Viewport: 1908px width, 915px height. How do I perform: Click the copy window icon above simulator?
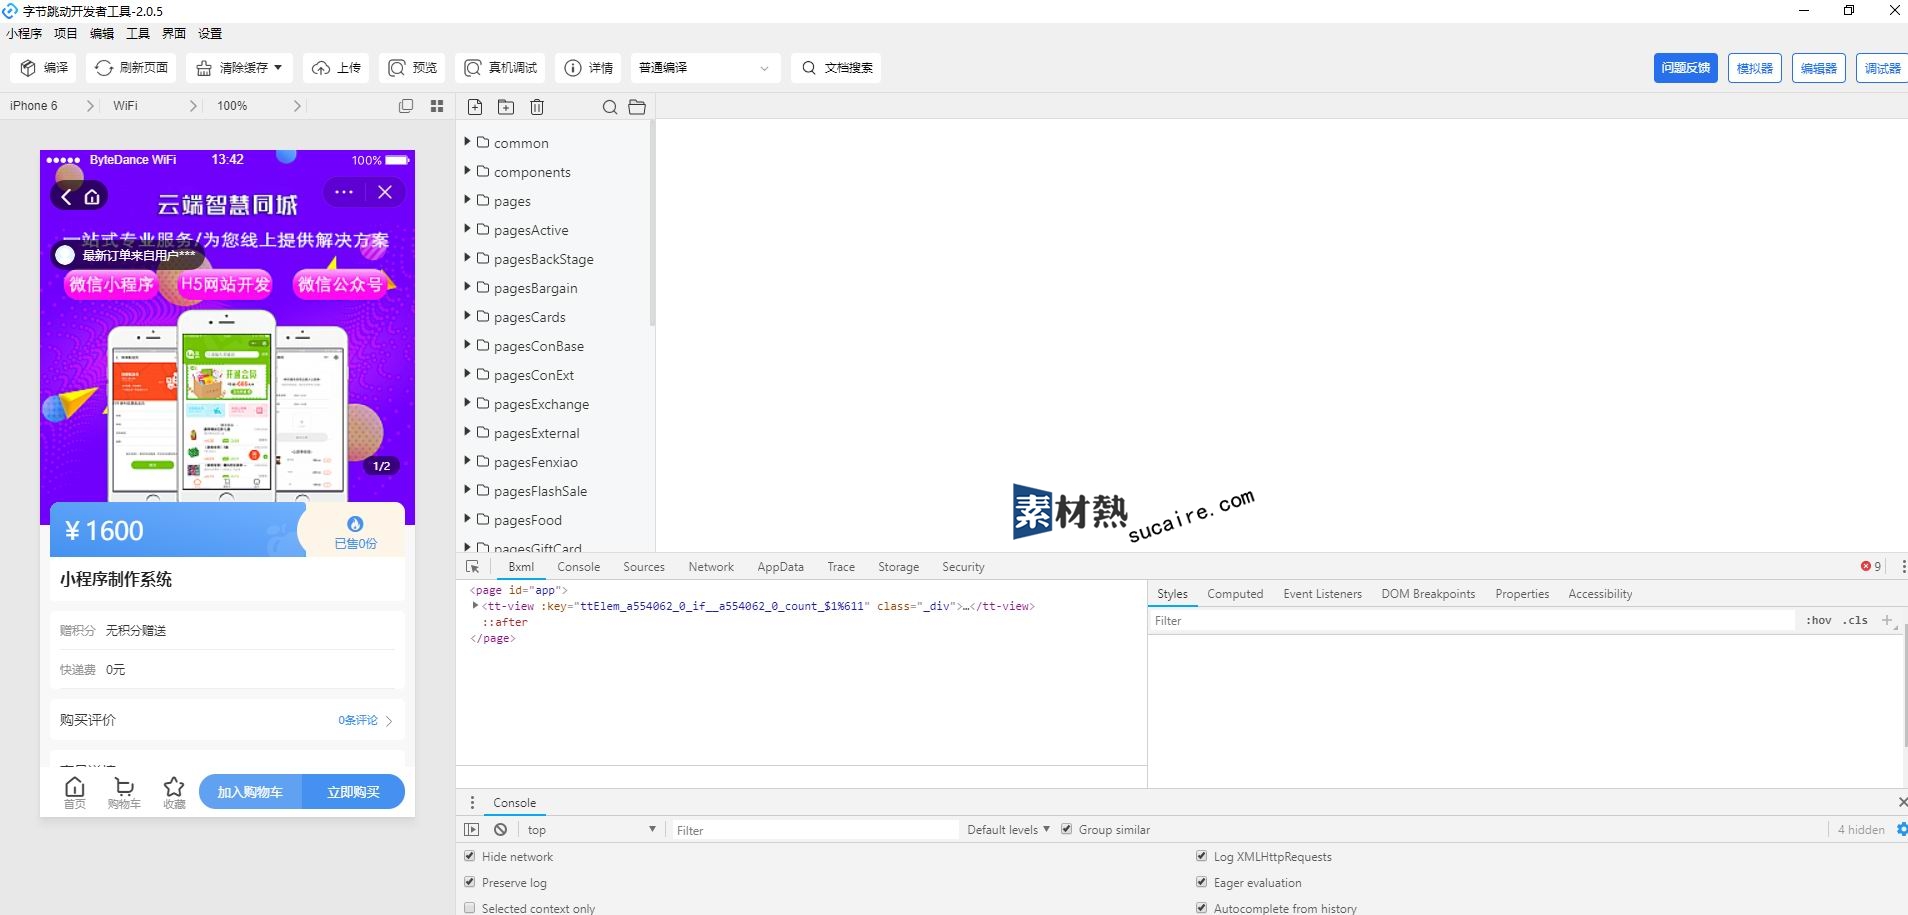406,106
